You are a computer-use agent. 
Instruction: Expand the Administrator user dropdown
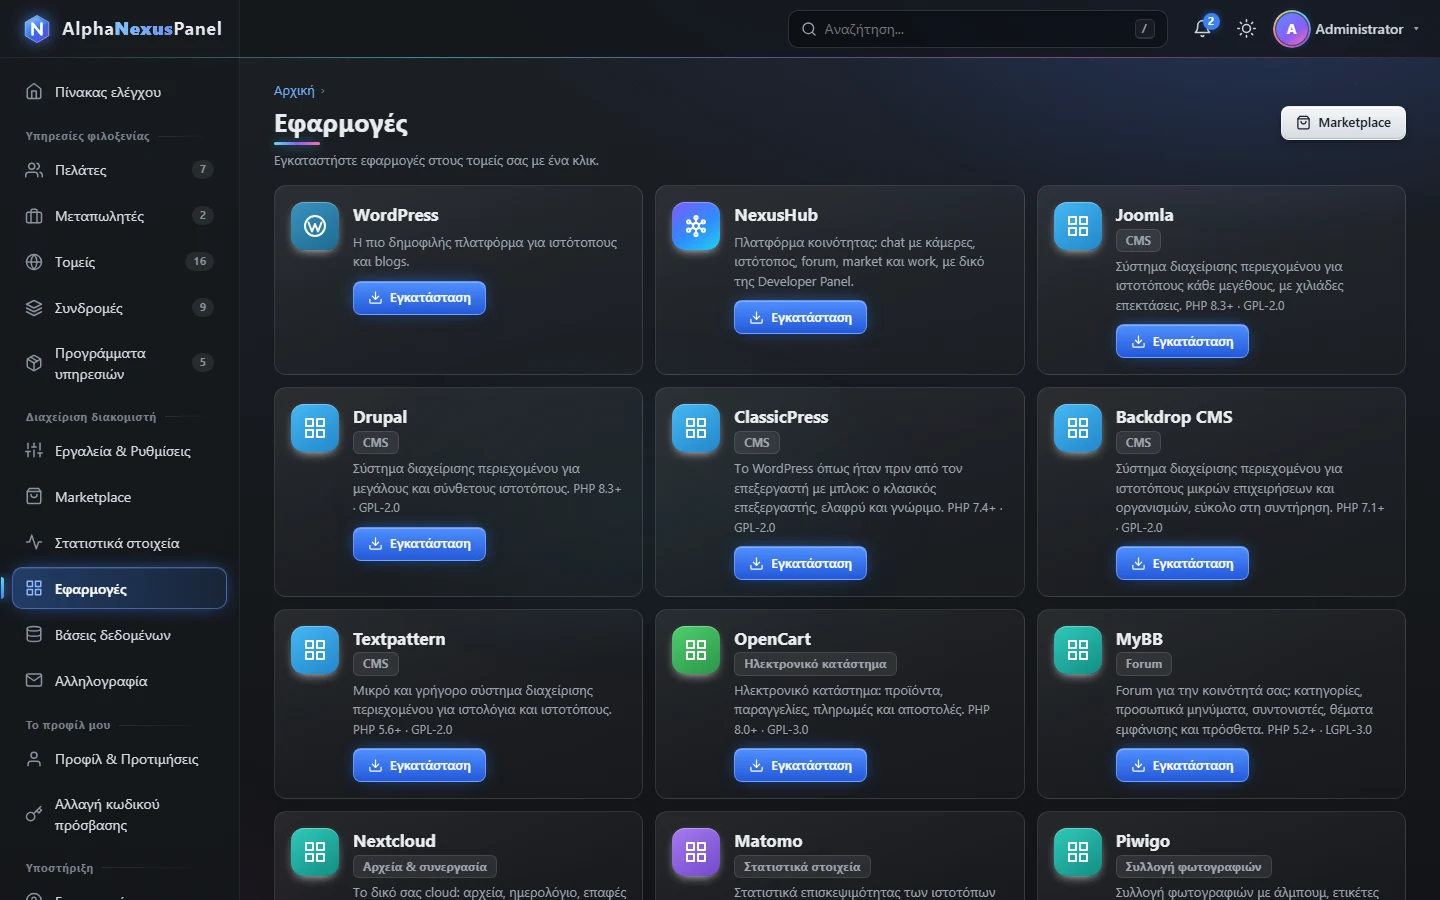1347,29
